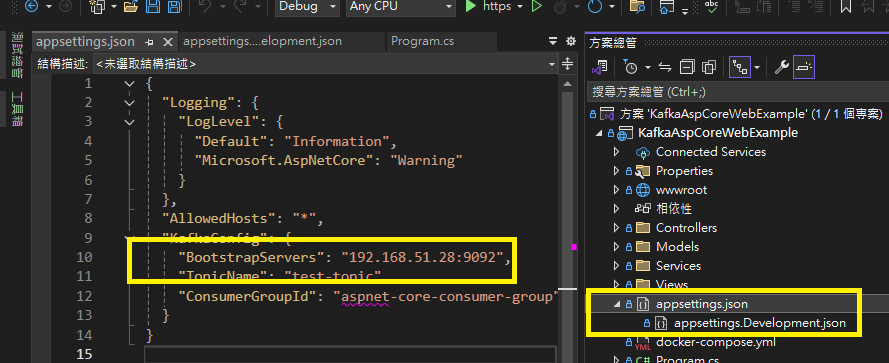The image size is (889, 363).
Task: Select the Properties node in Solution Explorer
Action: click(684, 171)
